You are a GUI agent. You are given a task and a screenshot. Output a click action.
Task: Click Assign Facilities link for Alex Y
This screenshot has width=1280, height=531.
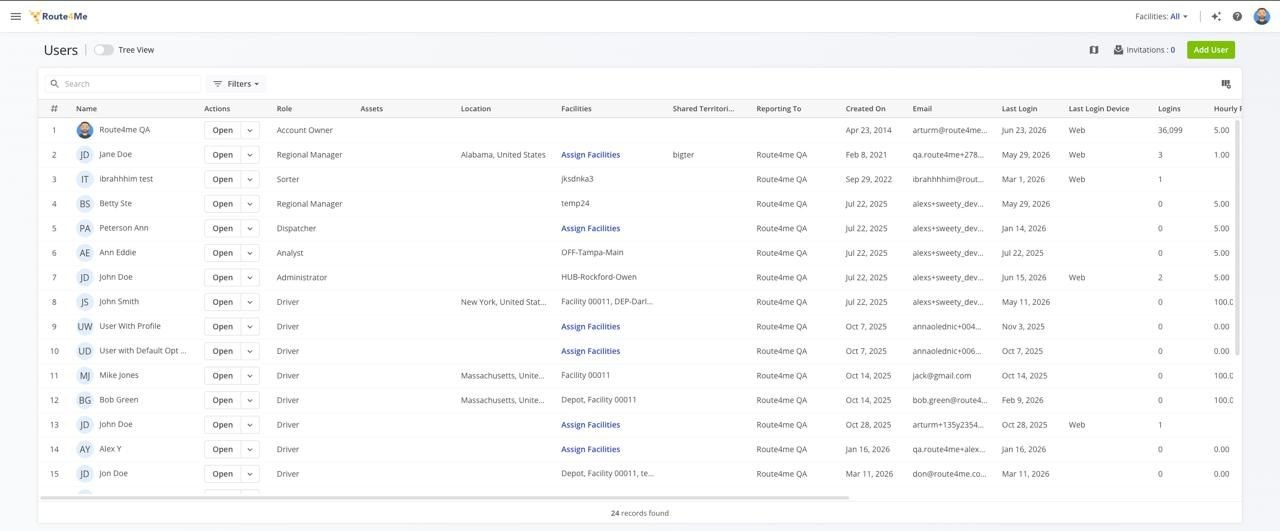590,449
